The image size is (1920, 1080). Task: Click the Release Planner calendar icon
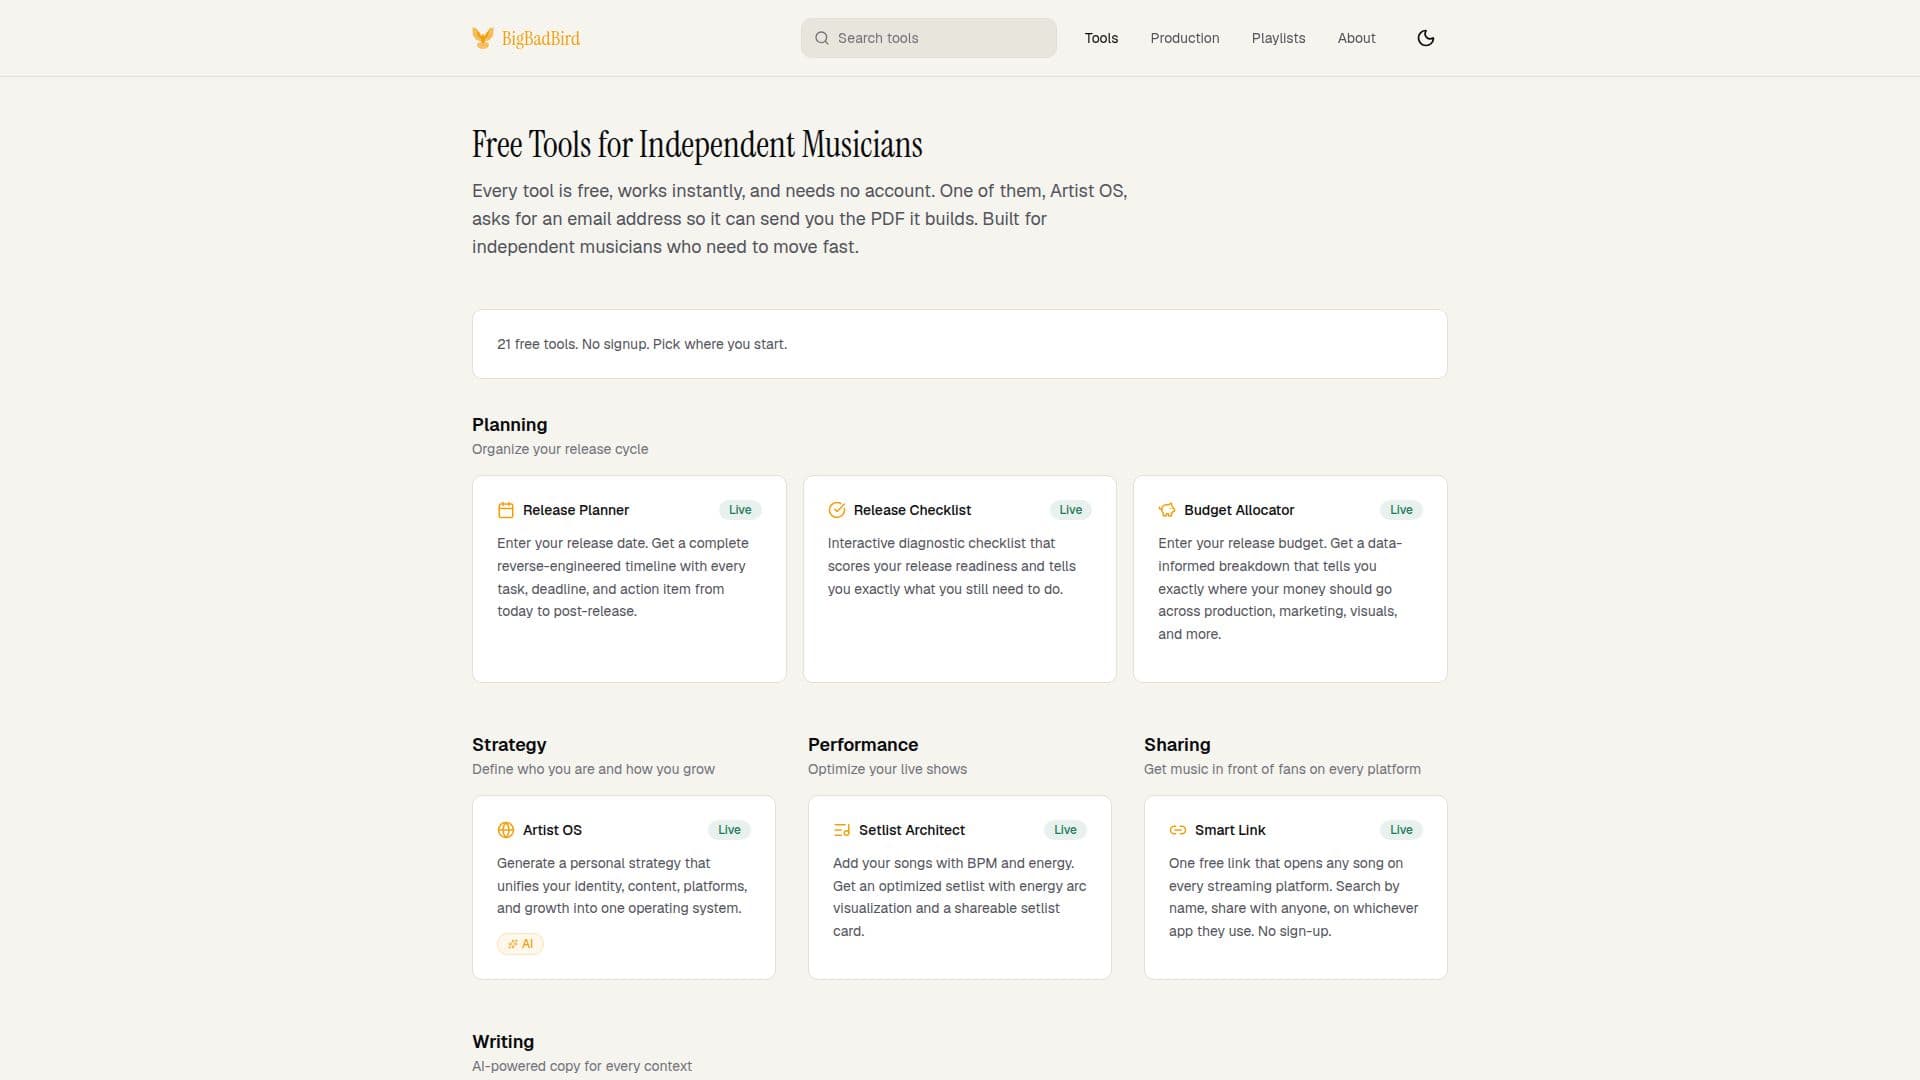tap(506, 510)
